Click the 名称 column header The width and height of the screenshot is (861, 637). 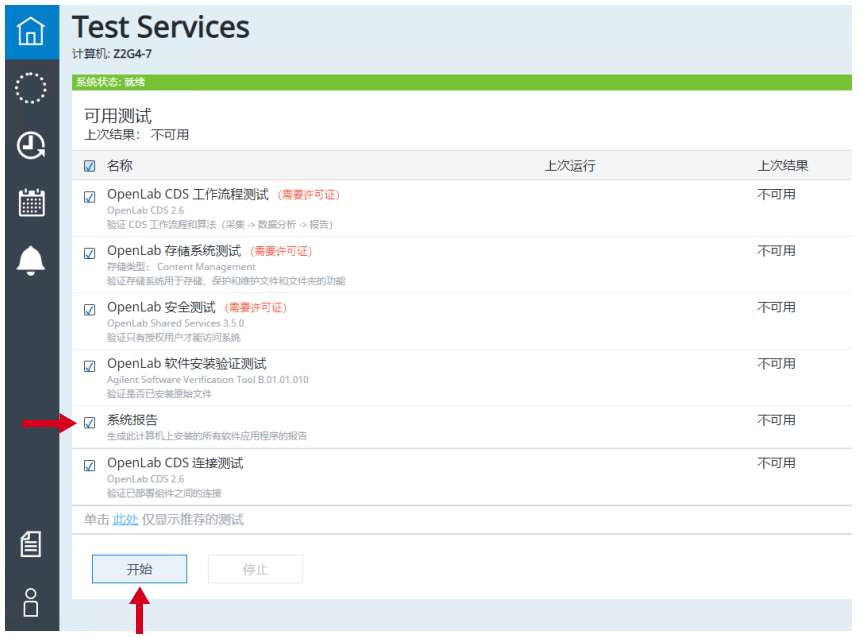click(120, 165)
